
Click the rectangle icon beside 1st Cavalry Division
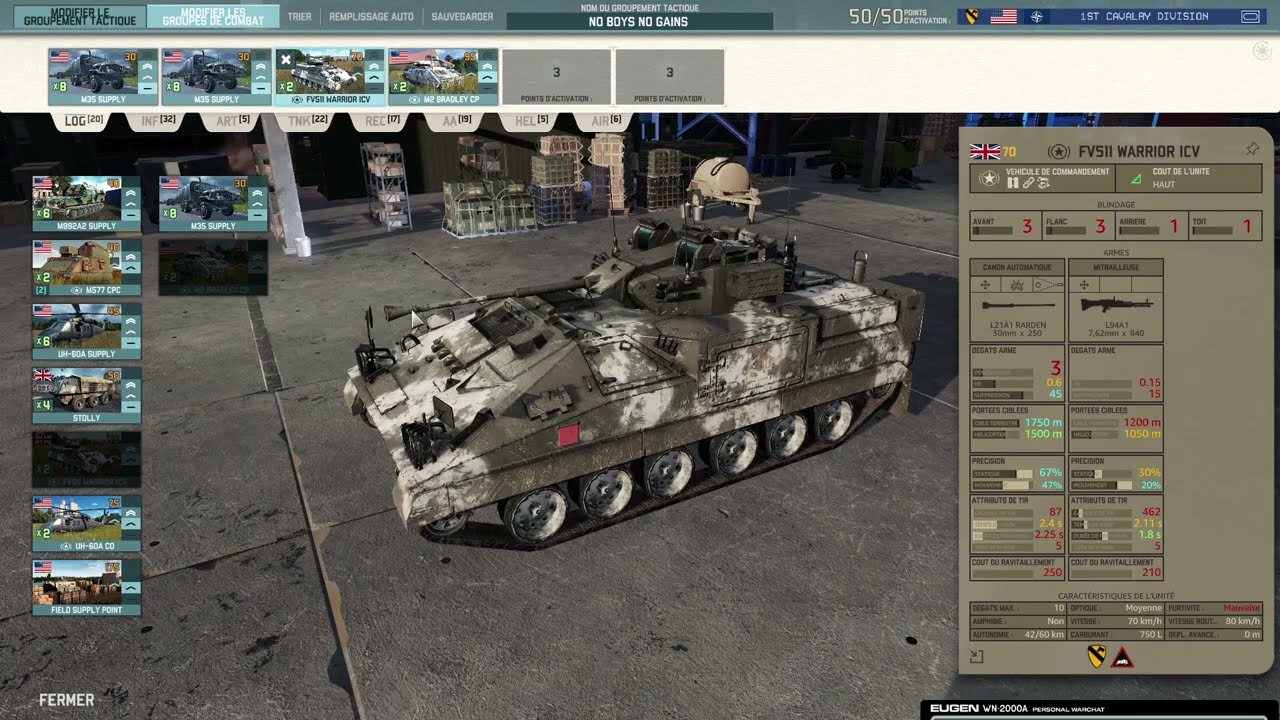1250,17
